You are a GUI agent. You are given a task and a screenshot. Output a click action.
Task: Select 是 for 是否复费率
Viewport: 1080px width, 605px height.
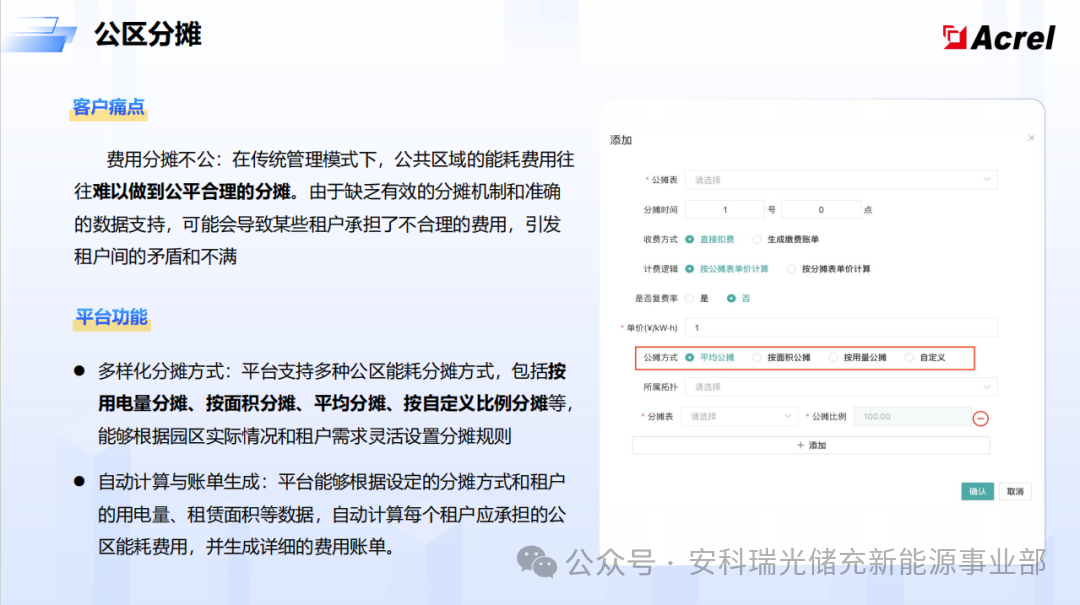pyautogui.click(x=697, y=298)
